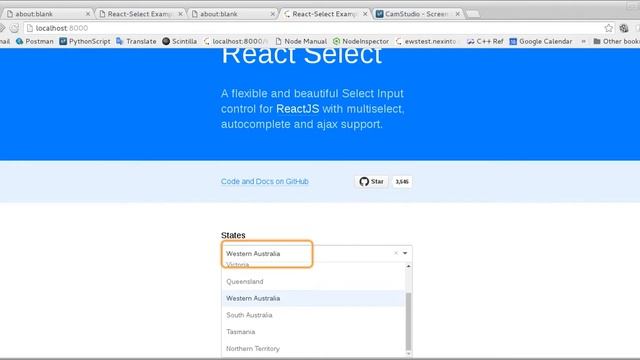Open Code and Docs on GitHub link

click(x=264, y=181)
